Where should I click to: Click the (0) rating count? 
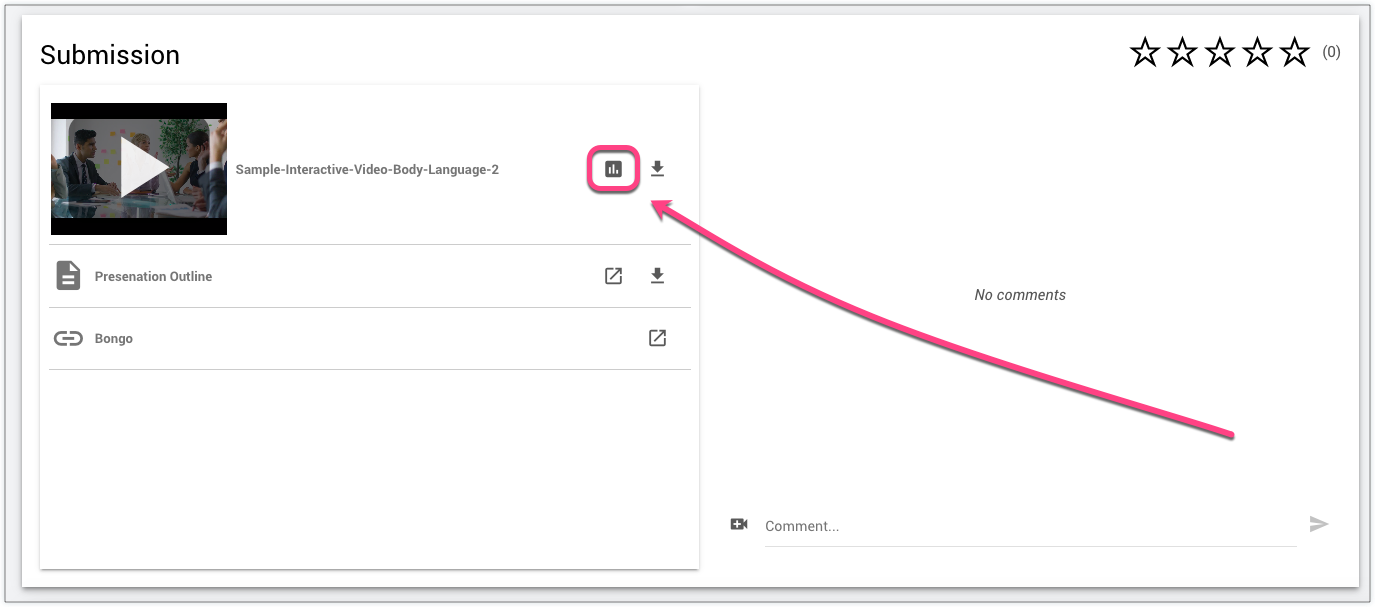click(1331, 52)
